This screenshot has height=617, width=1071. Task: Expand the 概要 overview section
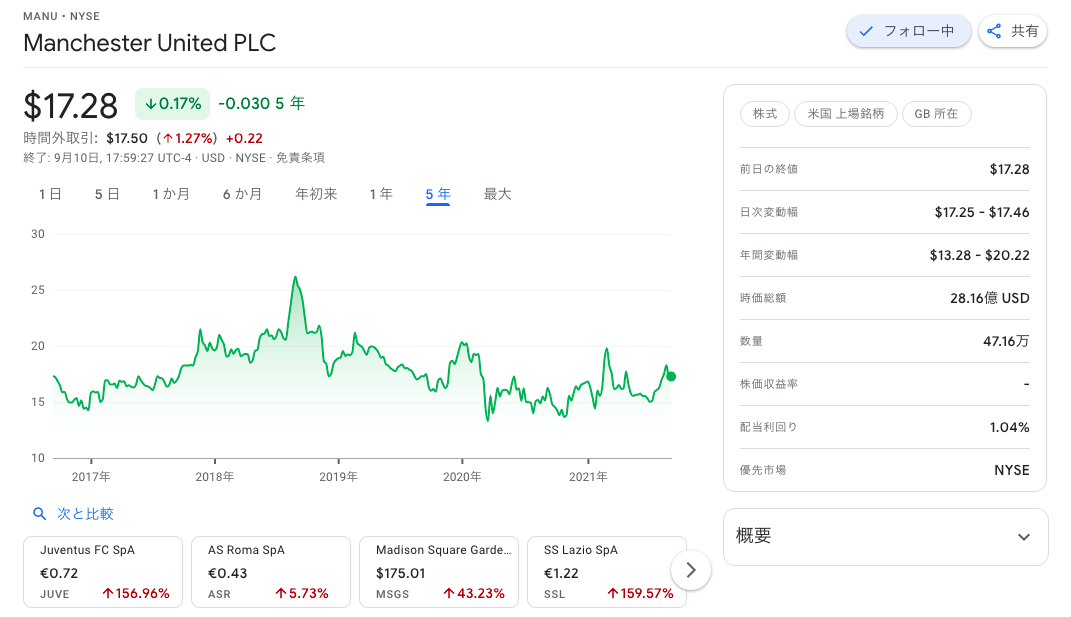click(x=885, y=536)
